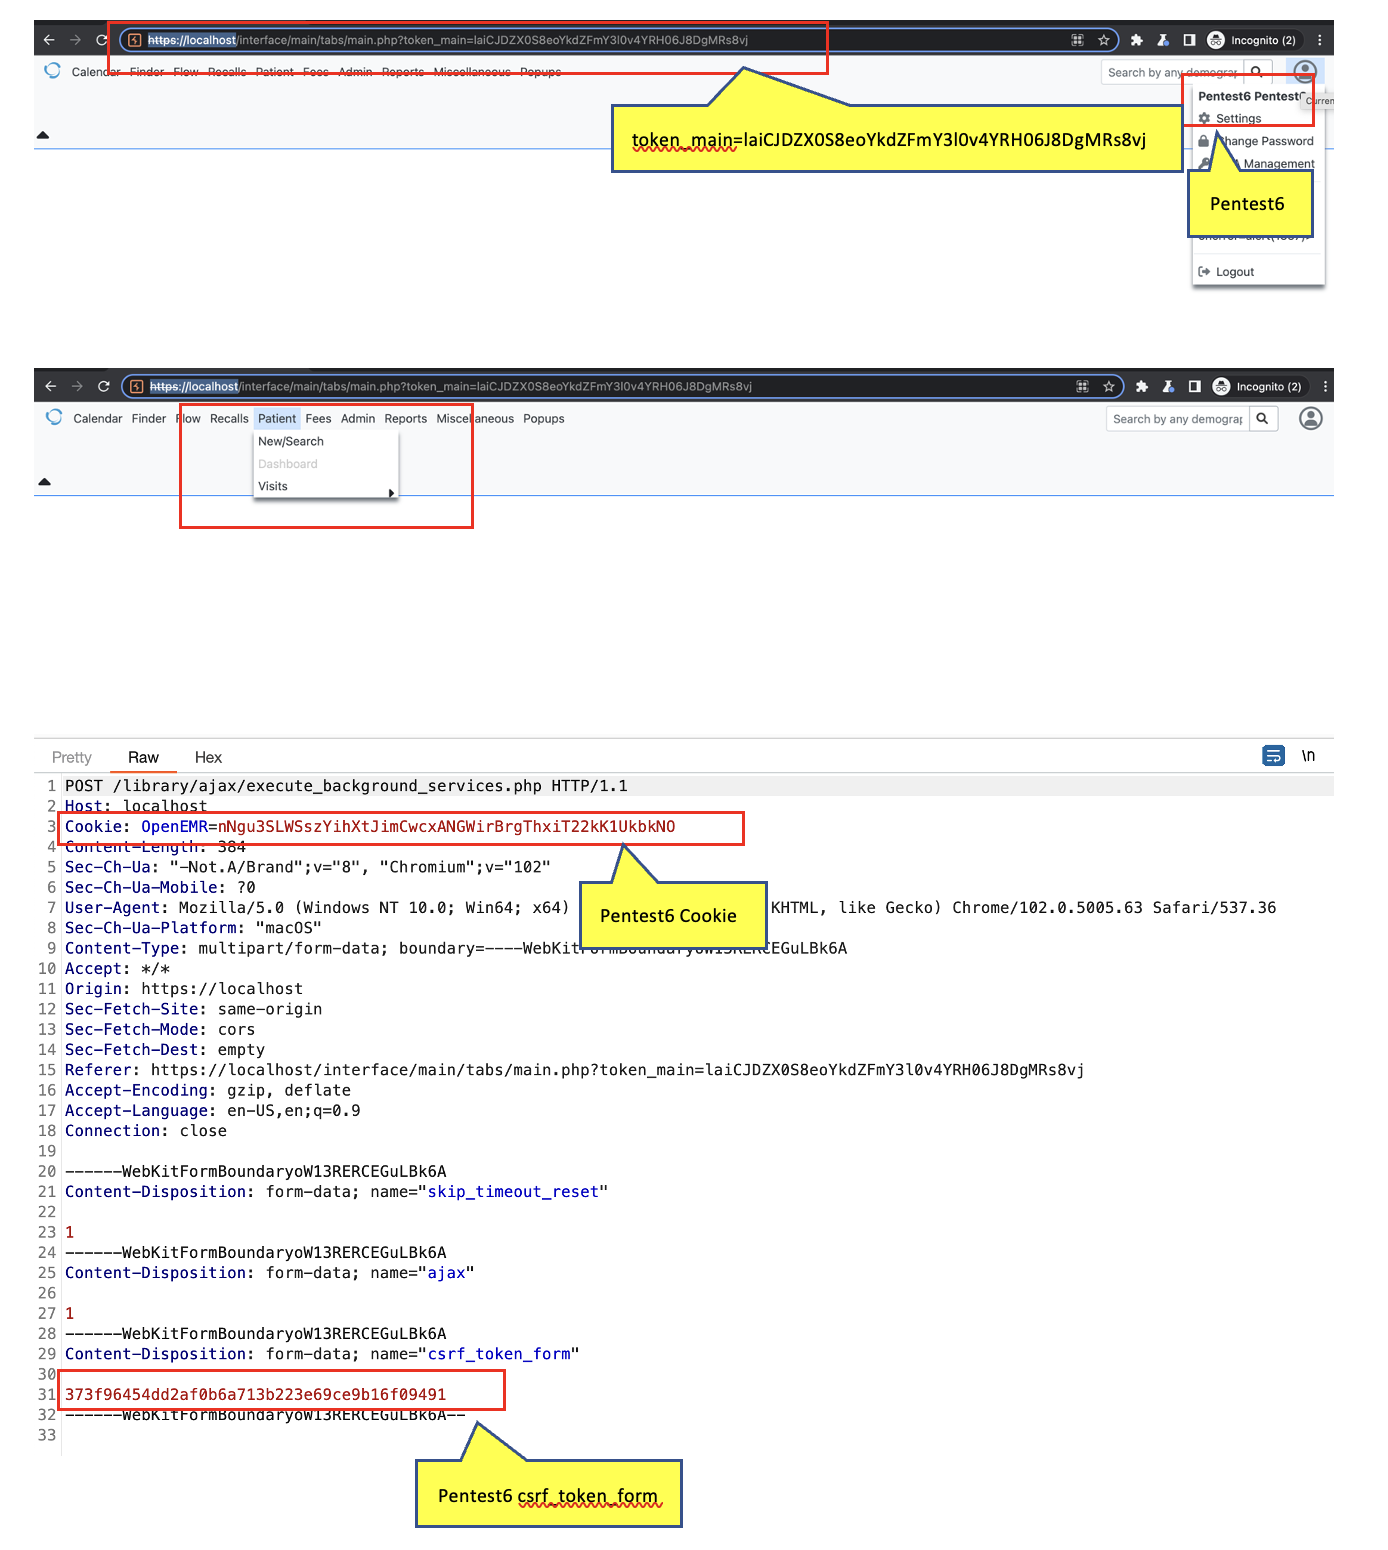Collapse top frame arrow in Patient-dropdown browser
1388x1550 pixels.
coord(44,482)
